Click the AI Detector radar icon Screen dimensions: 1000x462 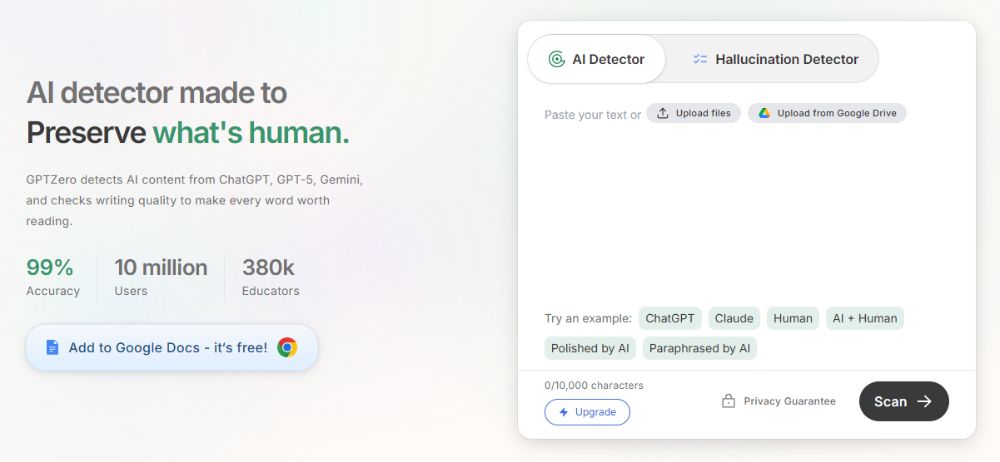coord(557,59)
